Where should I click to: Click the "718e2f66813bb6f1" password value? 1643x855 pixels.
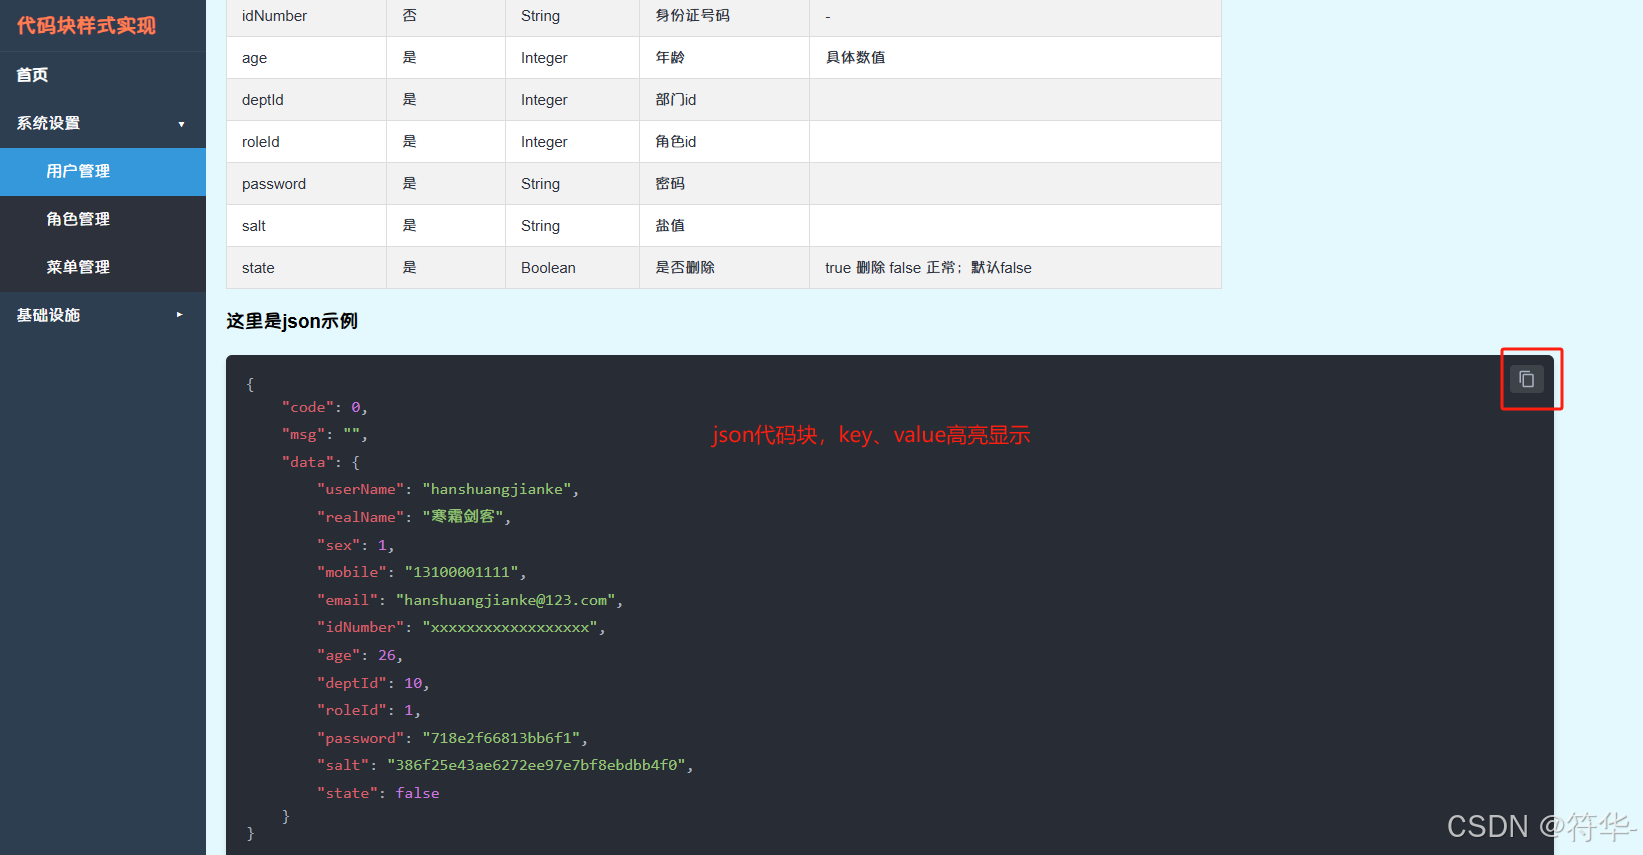(x=501, y=738)
